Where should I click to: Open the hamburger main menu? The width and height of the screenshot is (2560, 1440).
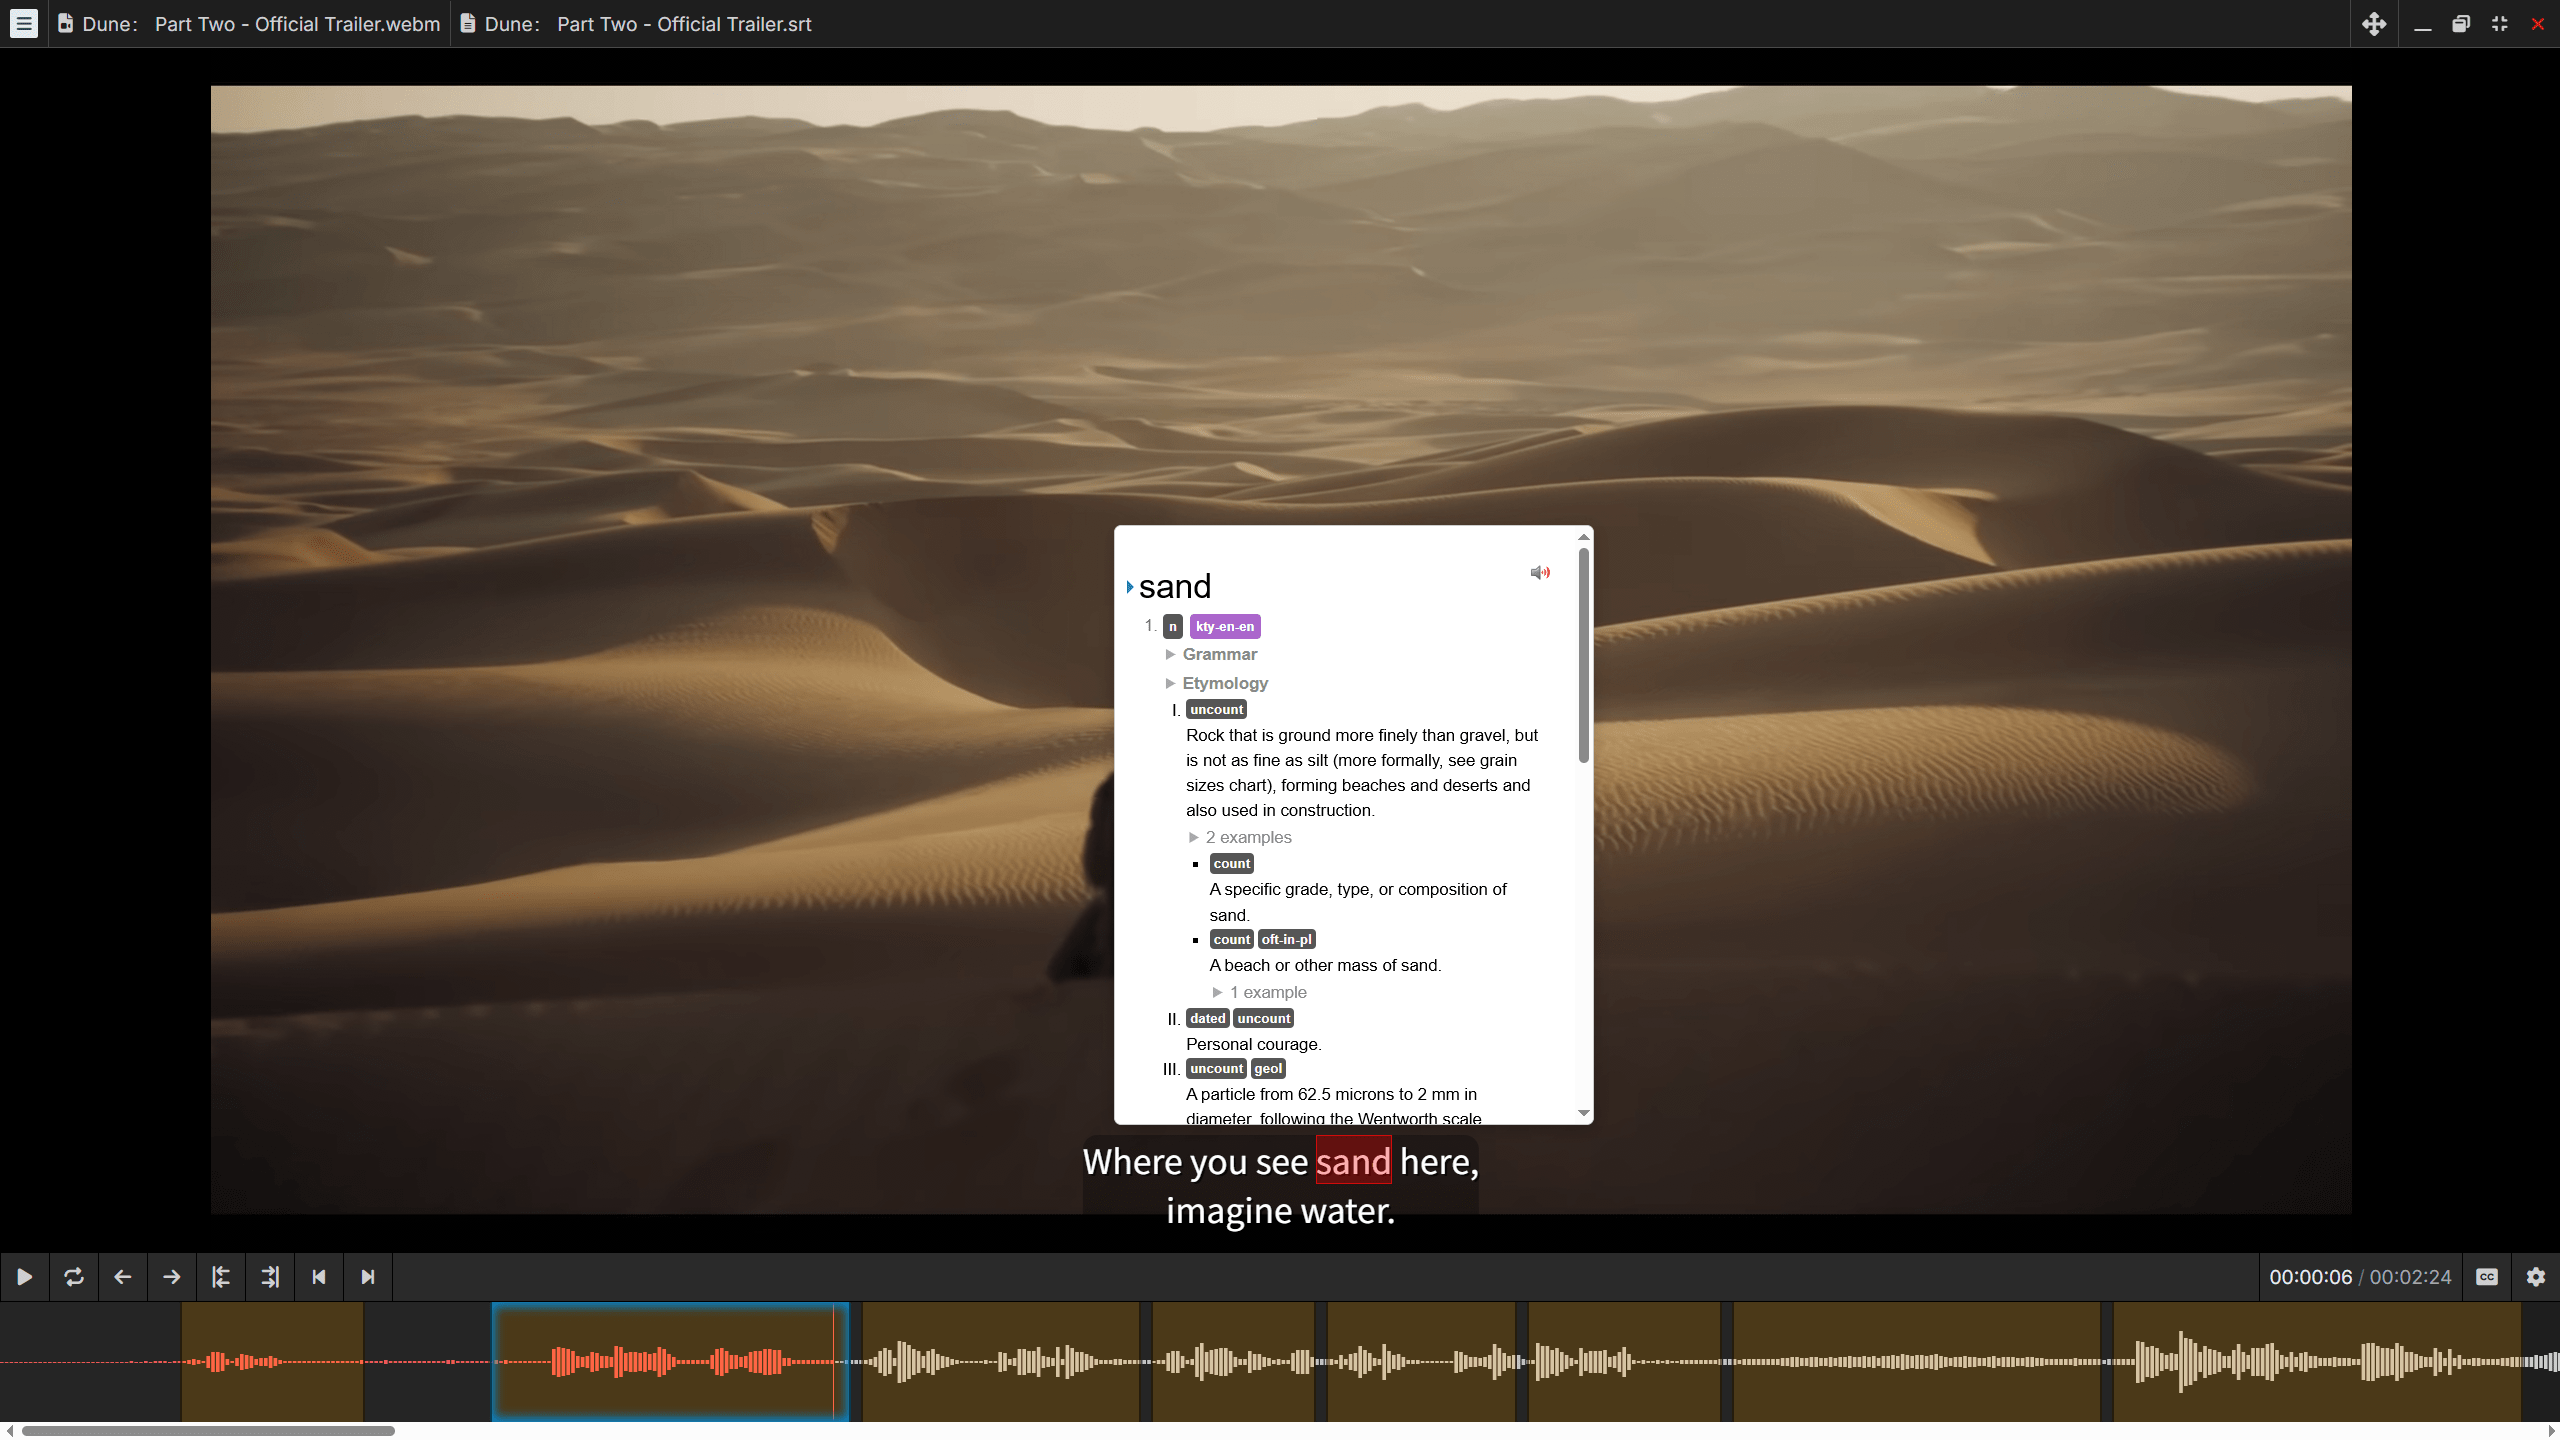pos(24,24)
